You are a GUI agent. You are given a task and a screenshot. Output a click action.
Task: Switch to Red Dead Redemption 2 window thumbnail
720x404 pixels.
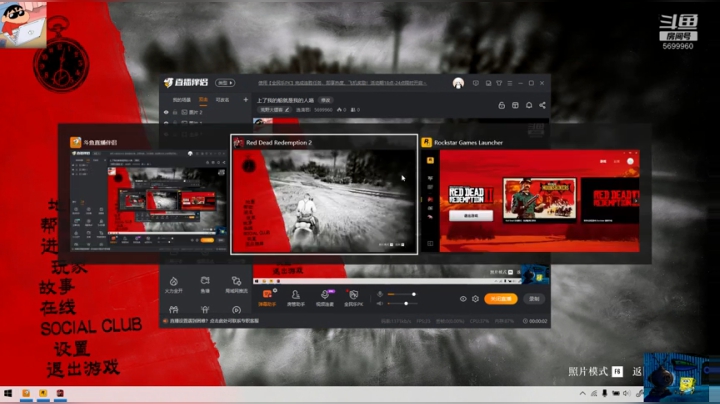(324, 194)
